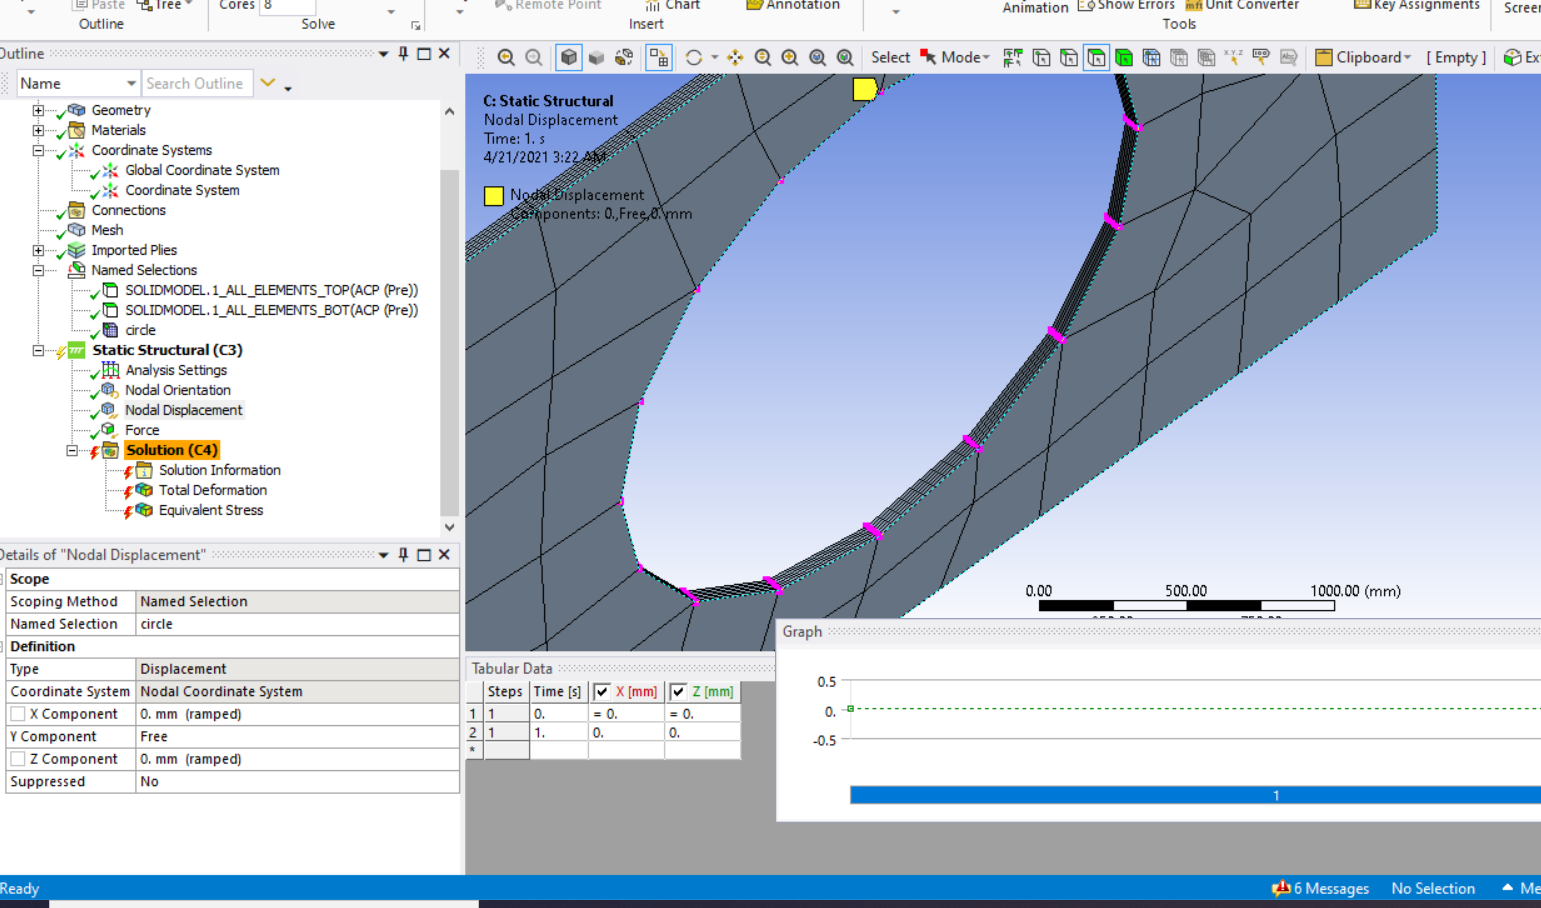The height and width of the screenshot is (908, 1541).
Task: Open the Name filter dropdown
Action: point(131,84)
